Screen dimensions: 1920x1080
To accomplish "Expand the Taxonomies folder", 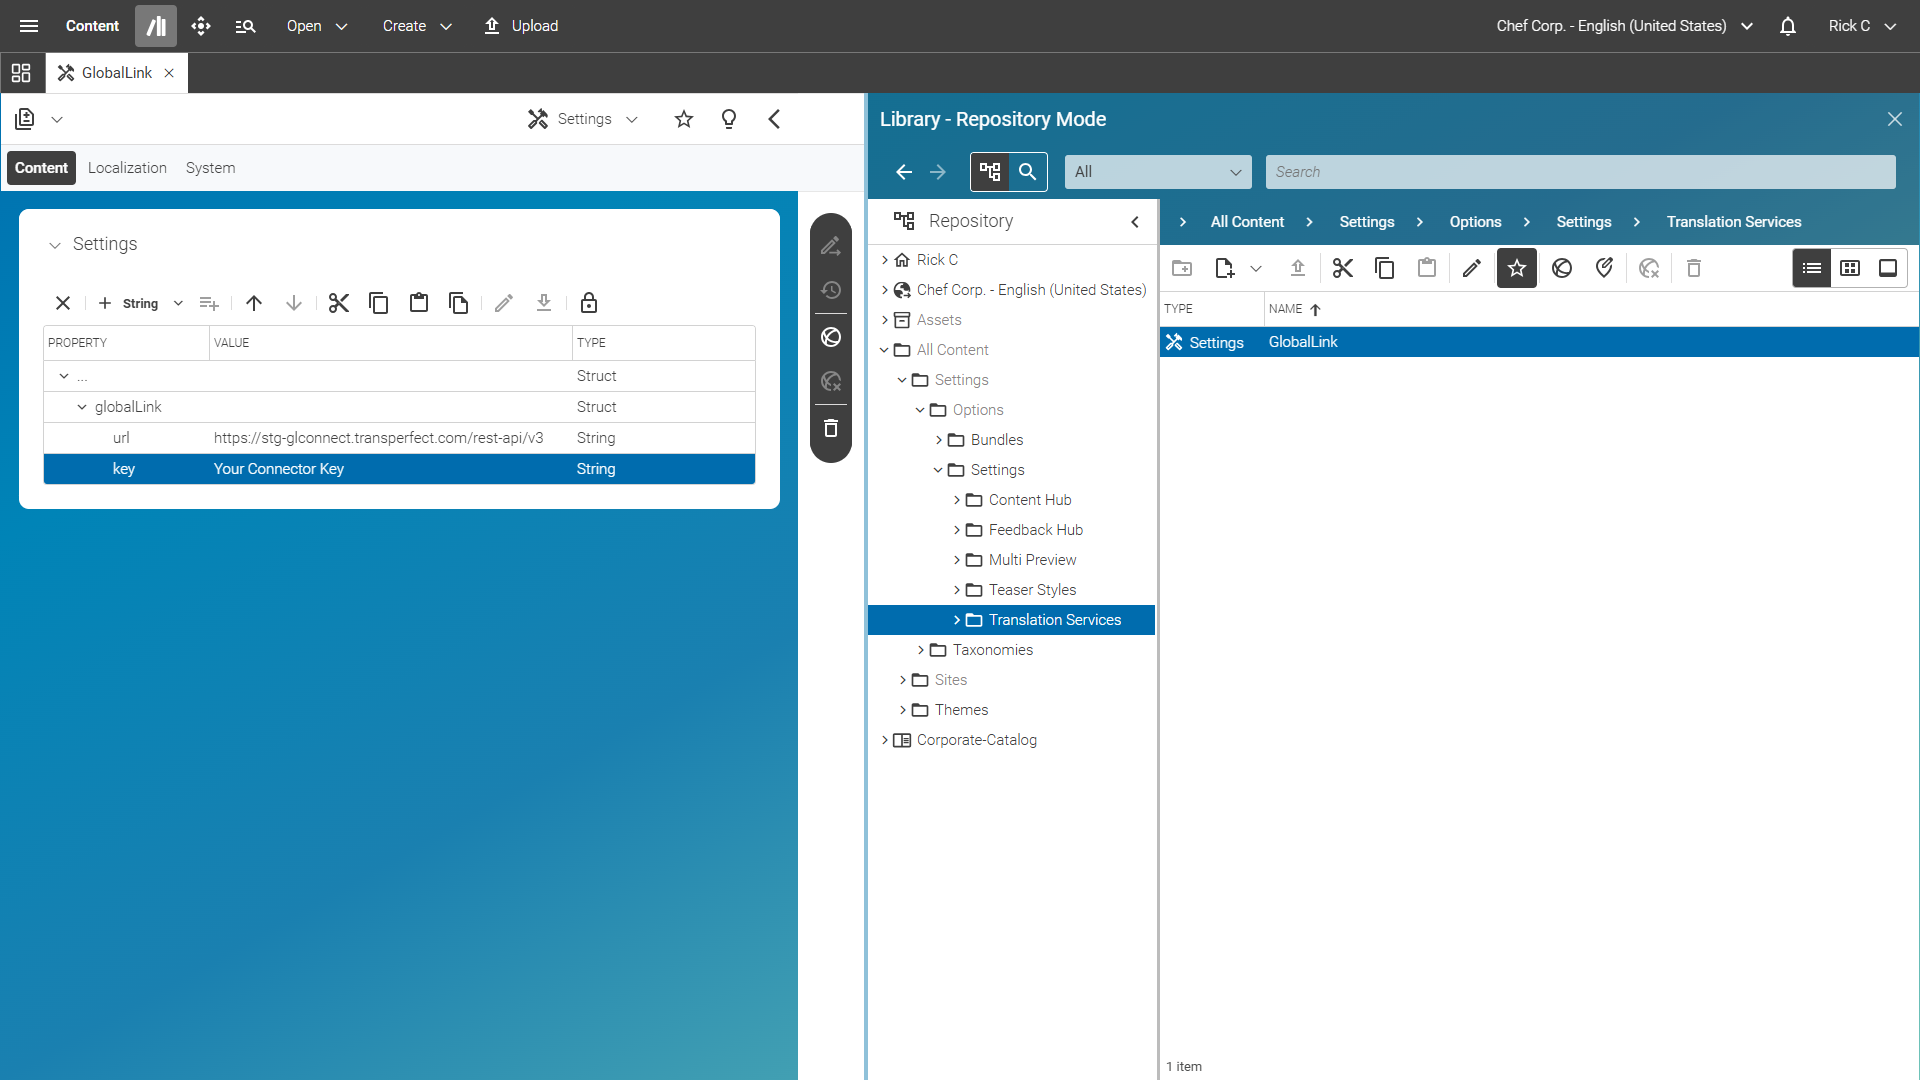I will [x=921, y=650].
